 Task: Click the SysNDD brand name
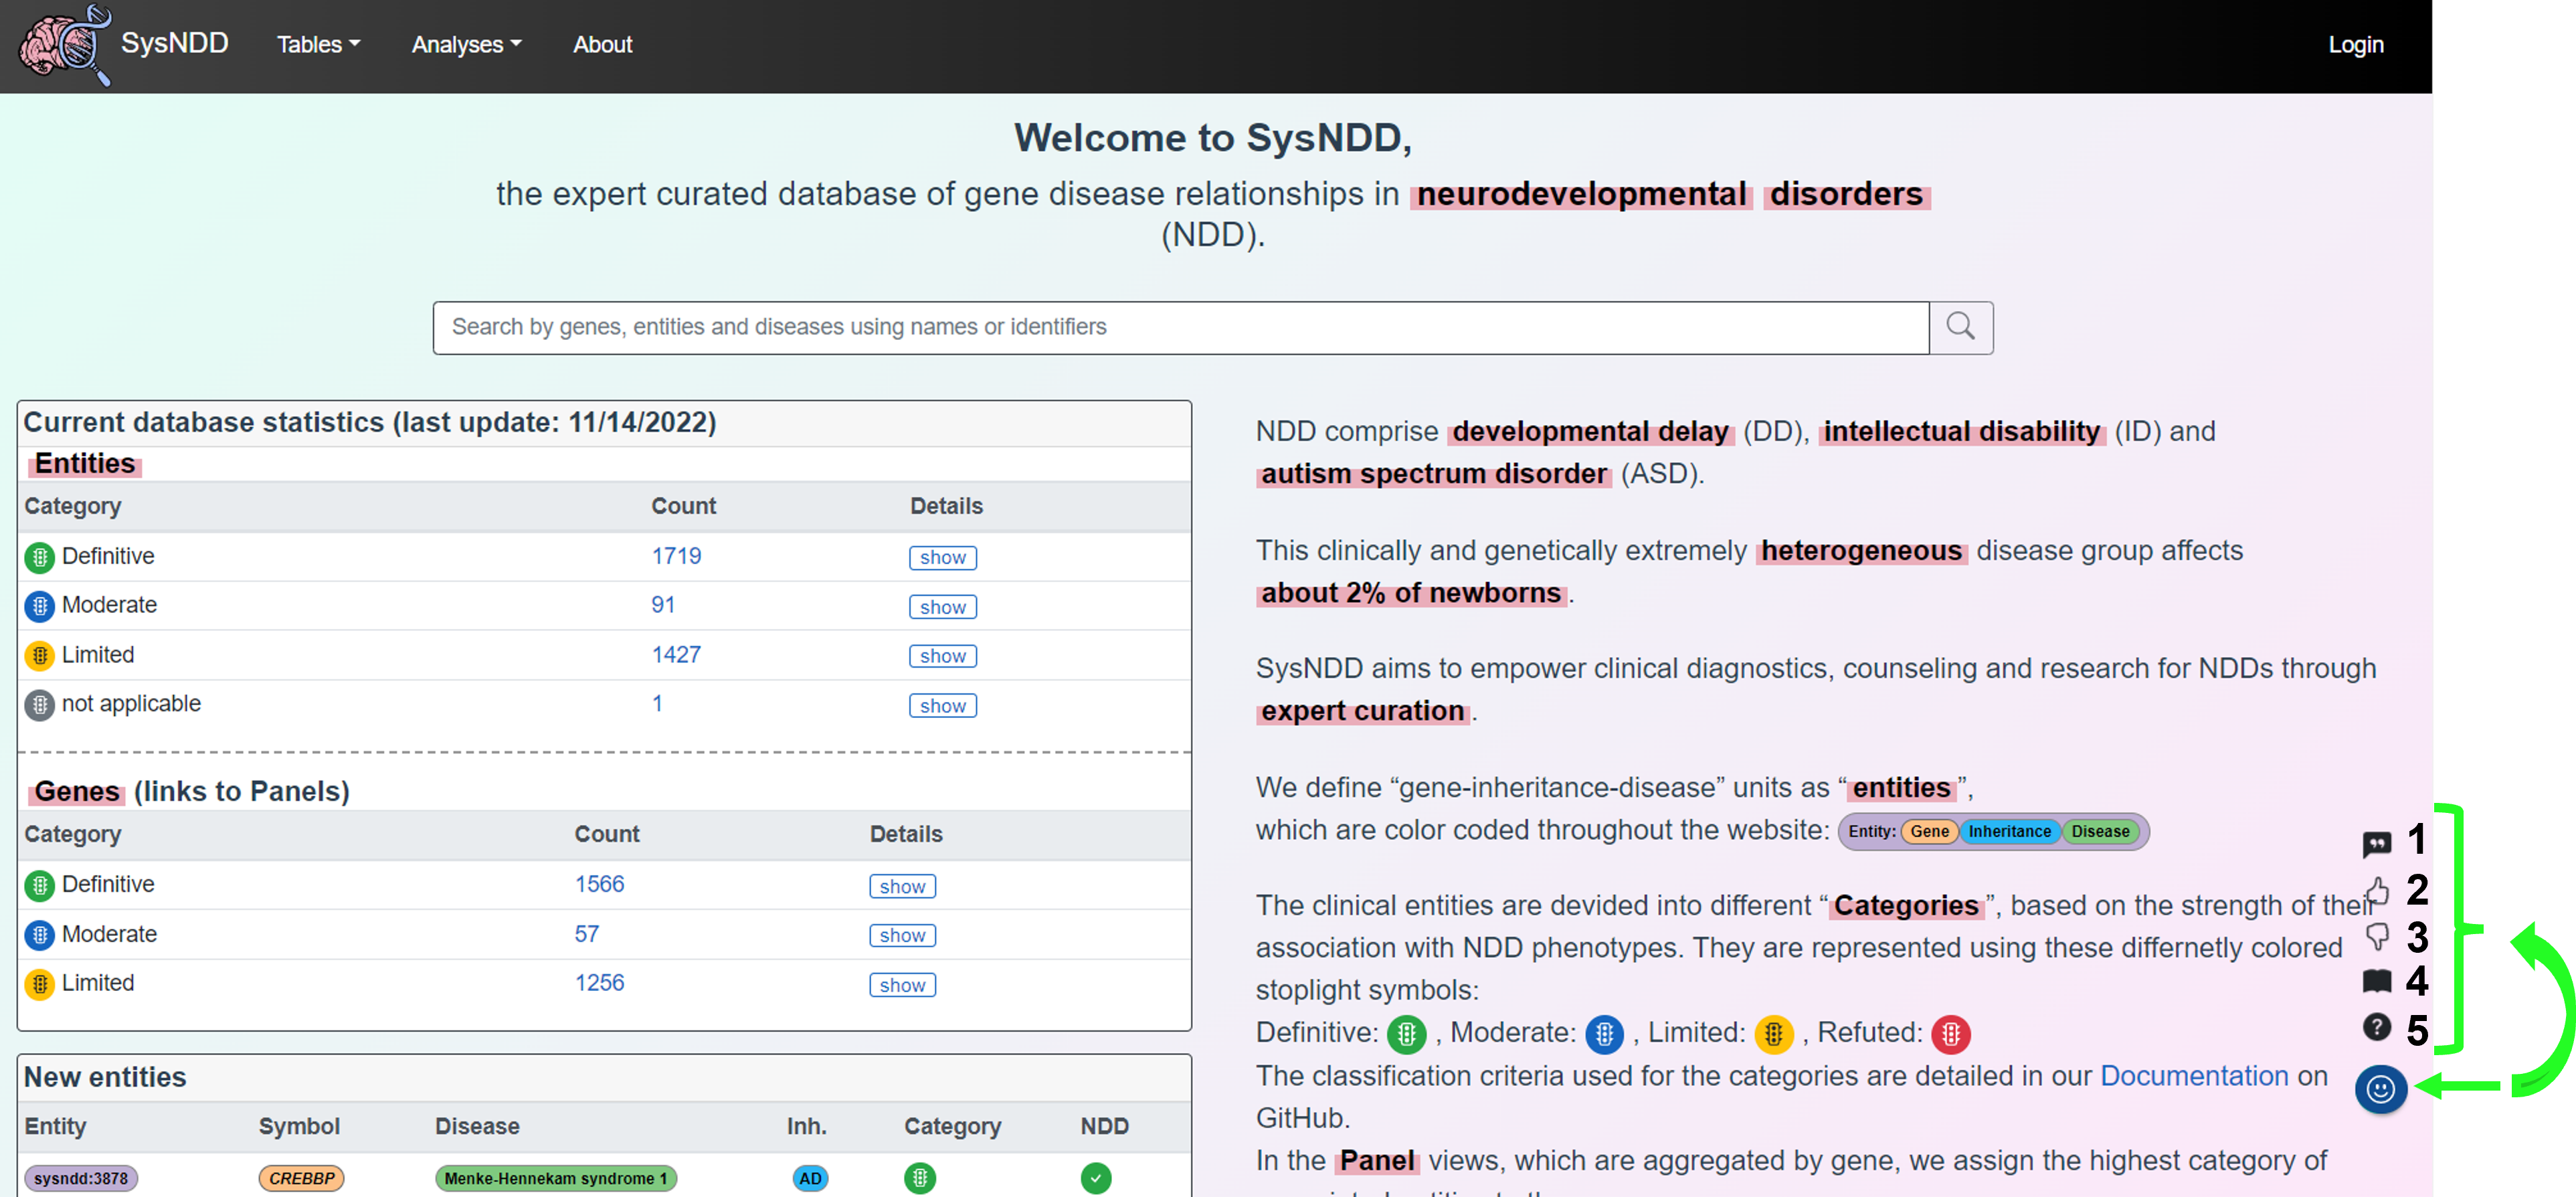[x=175, y=43]
